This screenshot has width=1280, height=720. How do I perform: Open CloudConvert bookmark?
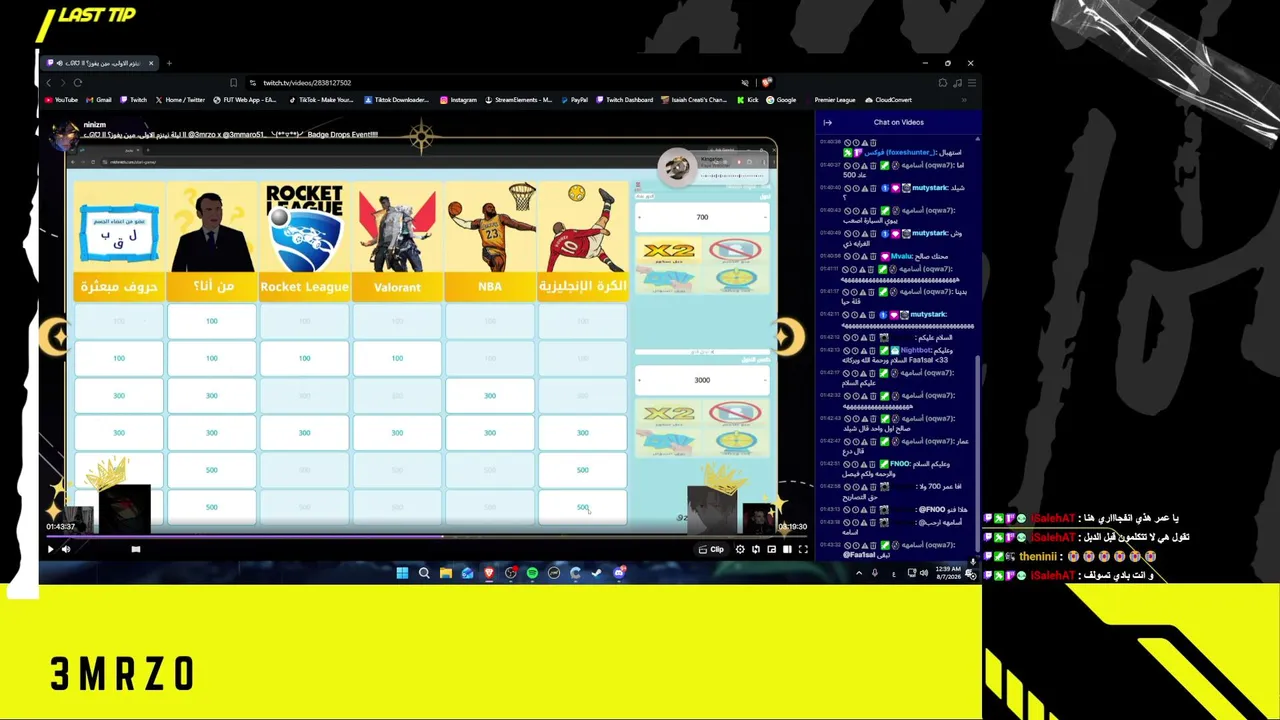pos(888,100)
